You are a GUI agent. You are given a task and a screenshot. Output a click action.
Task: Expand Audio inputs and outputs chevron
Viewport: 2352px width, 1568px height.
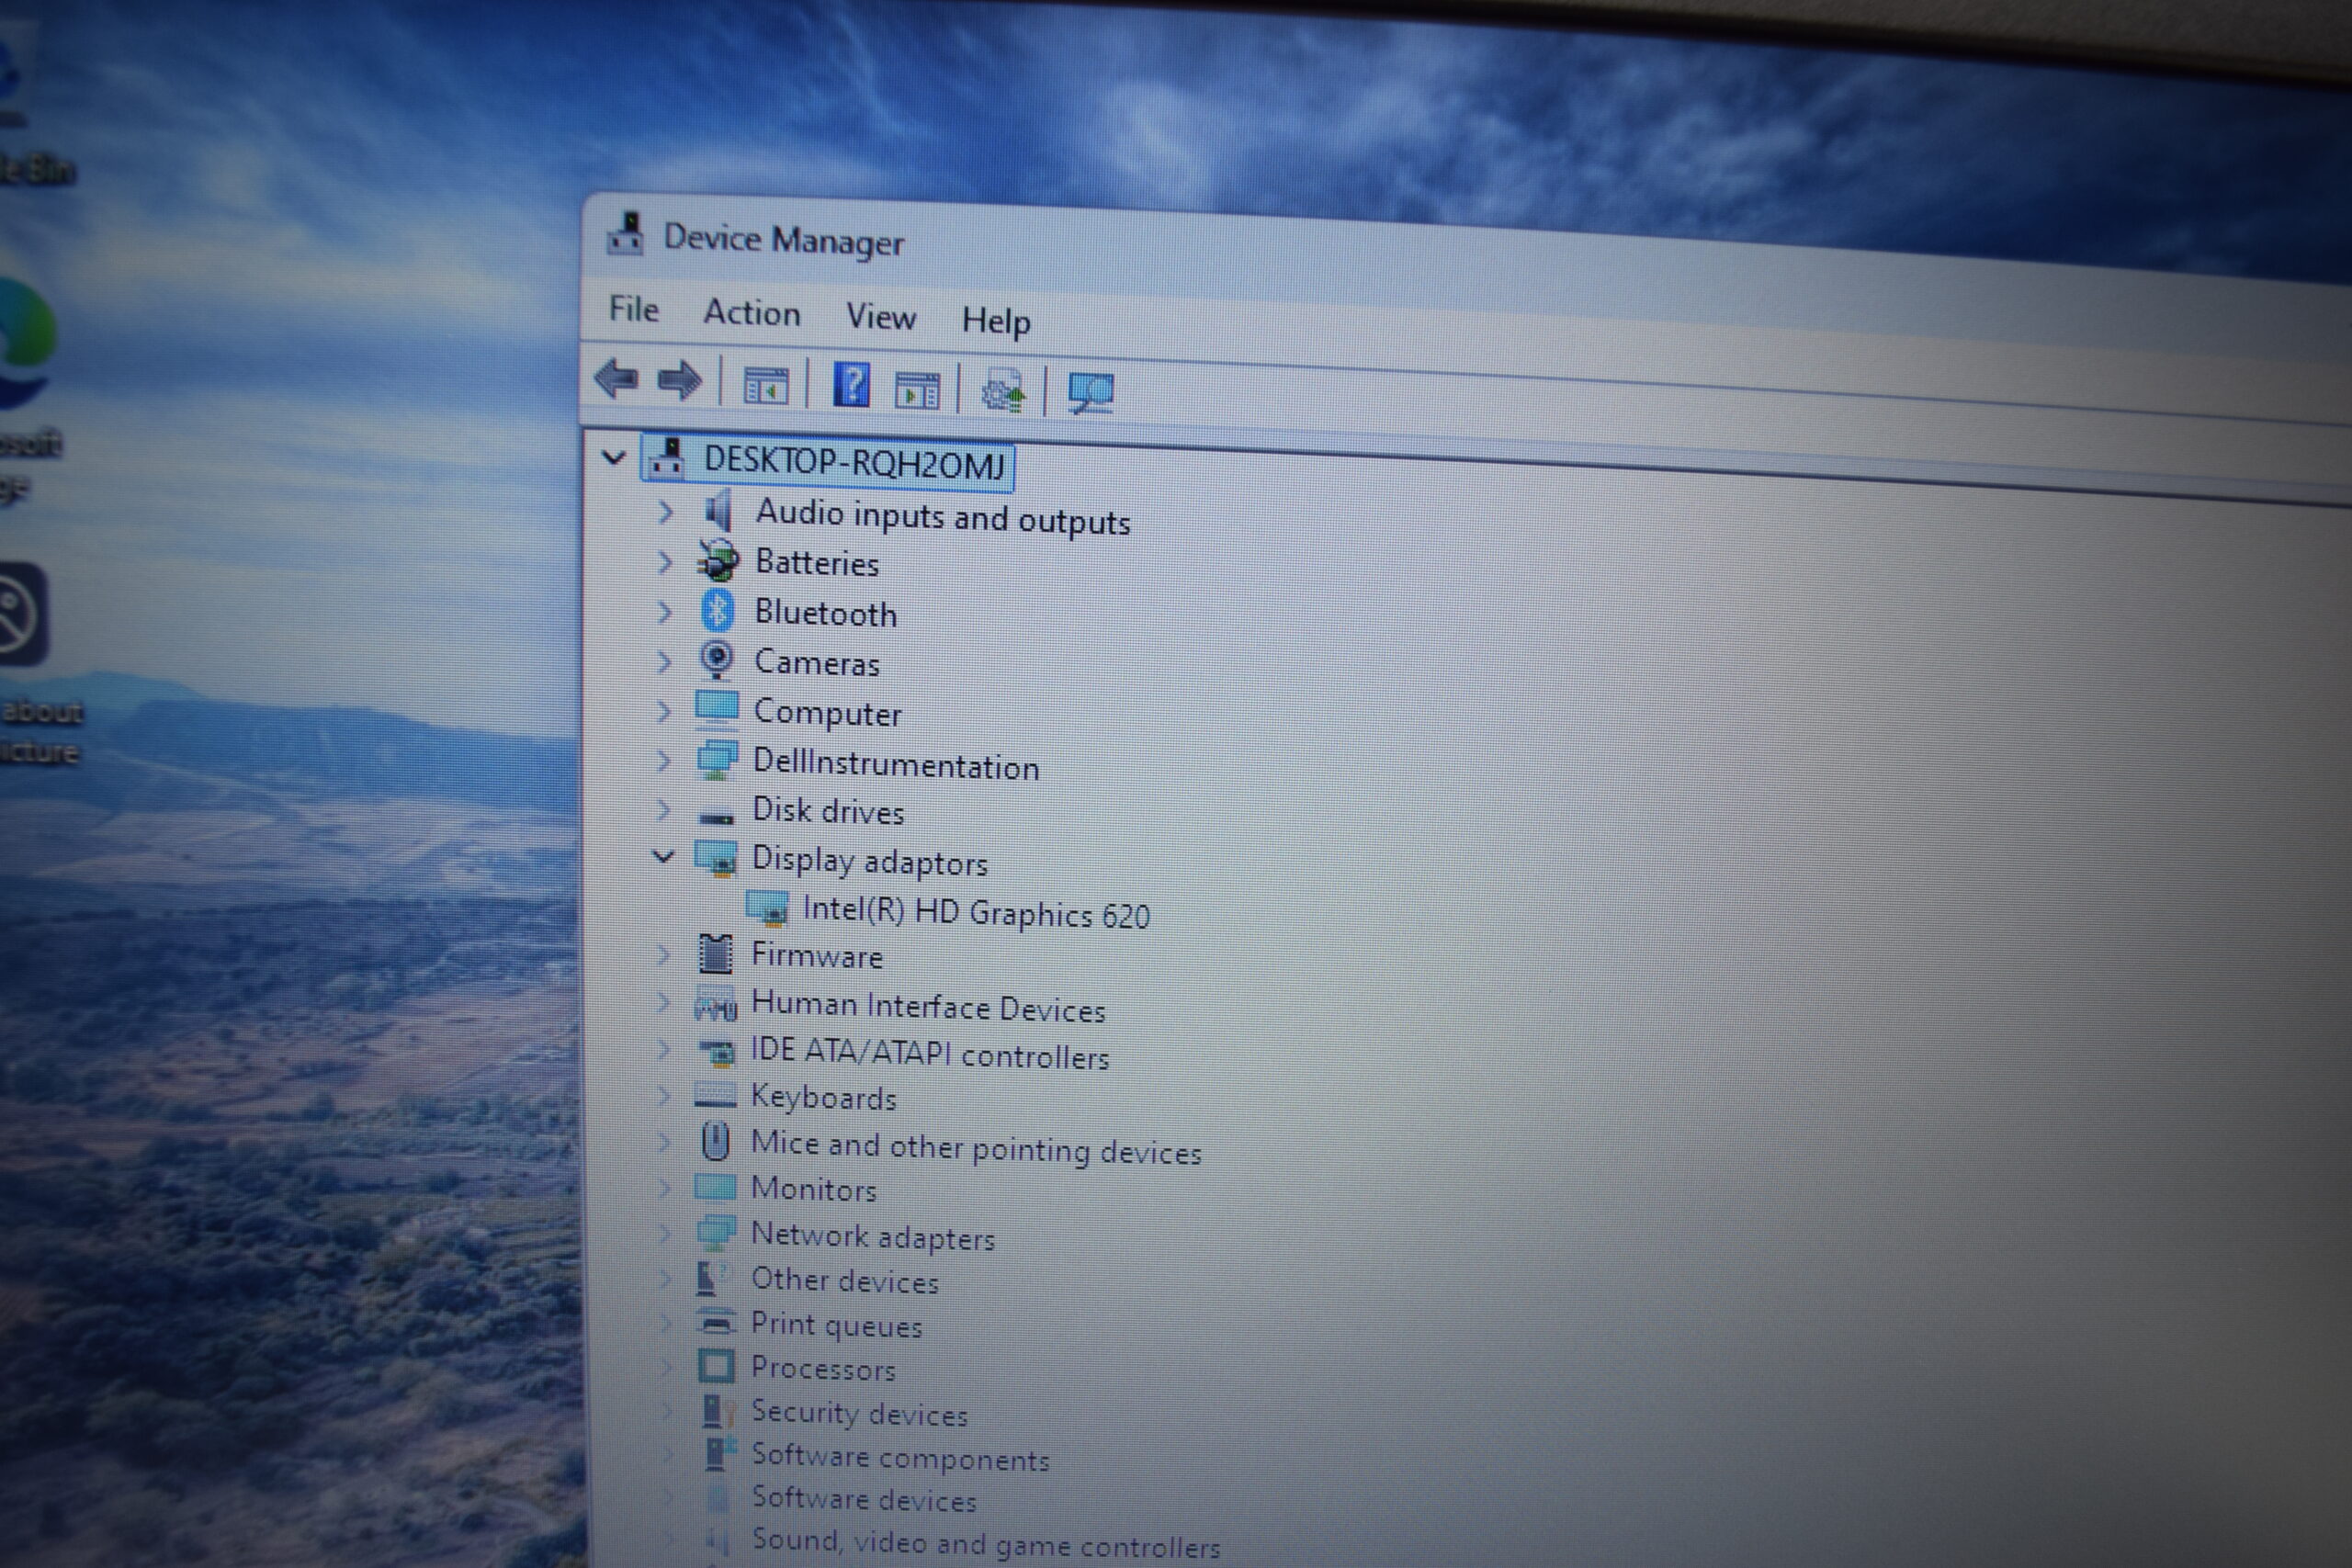point(665,512)
